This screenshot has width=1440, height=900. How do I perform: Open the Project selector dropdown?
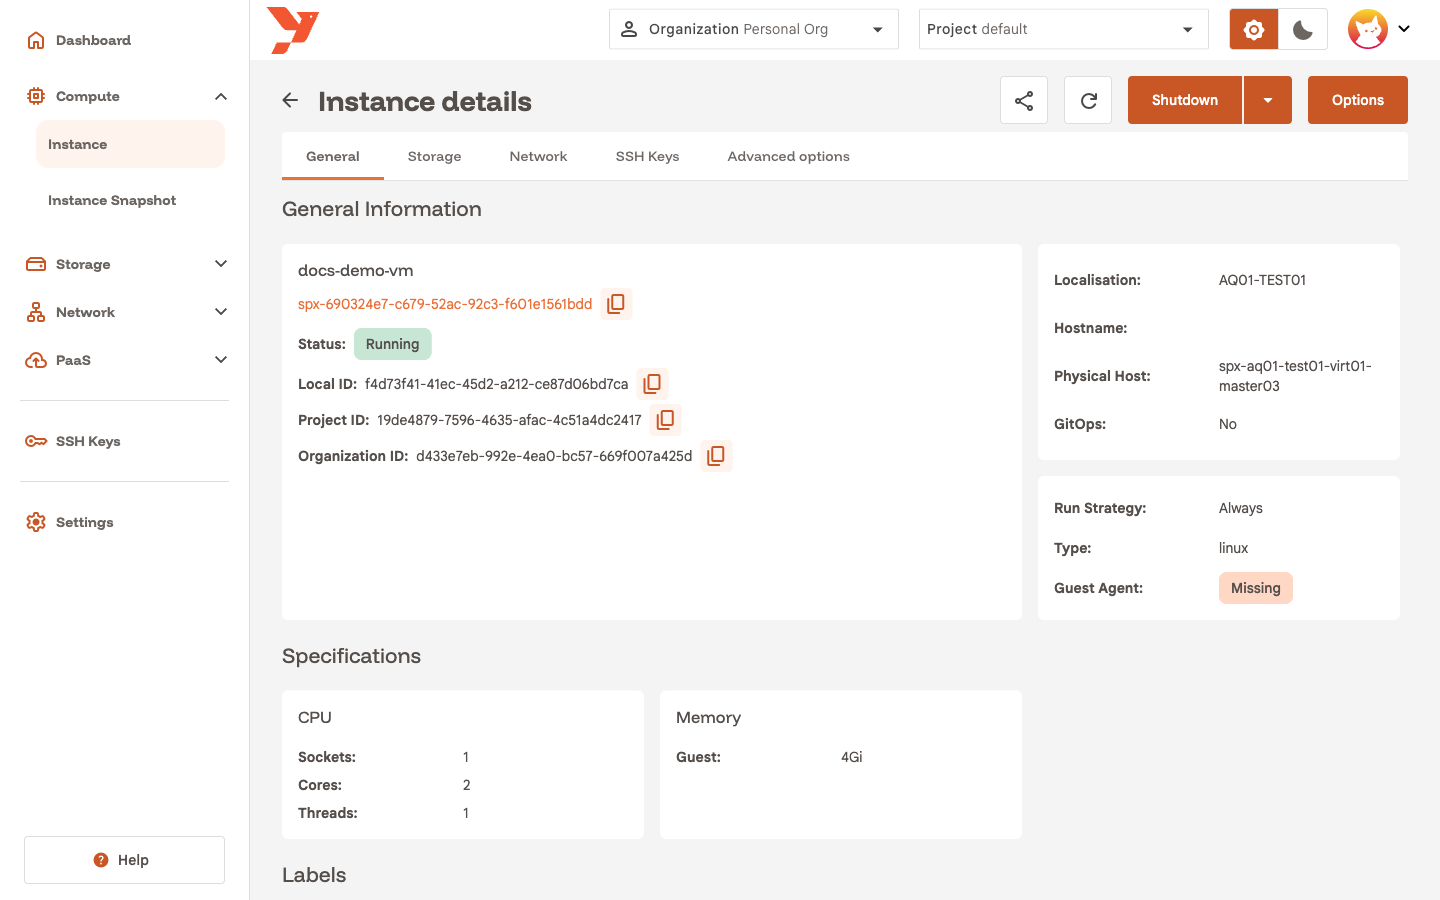point(1064,29)
